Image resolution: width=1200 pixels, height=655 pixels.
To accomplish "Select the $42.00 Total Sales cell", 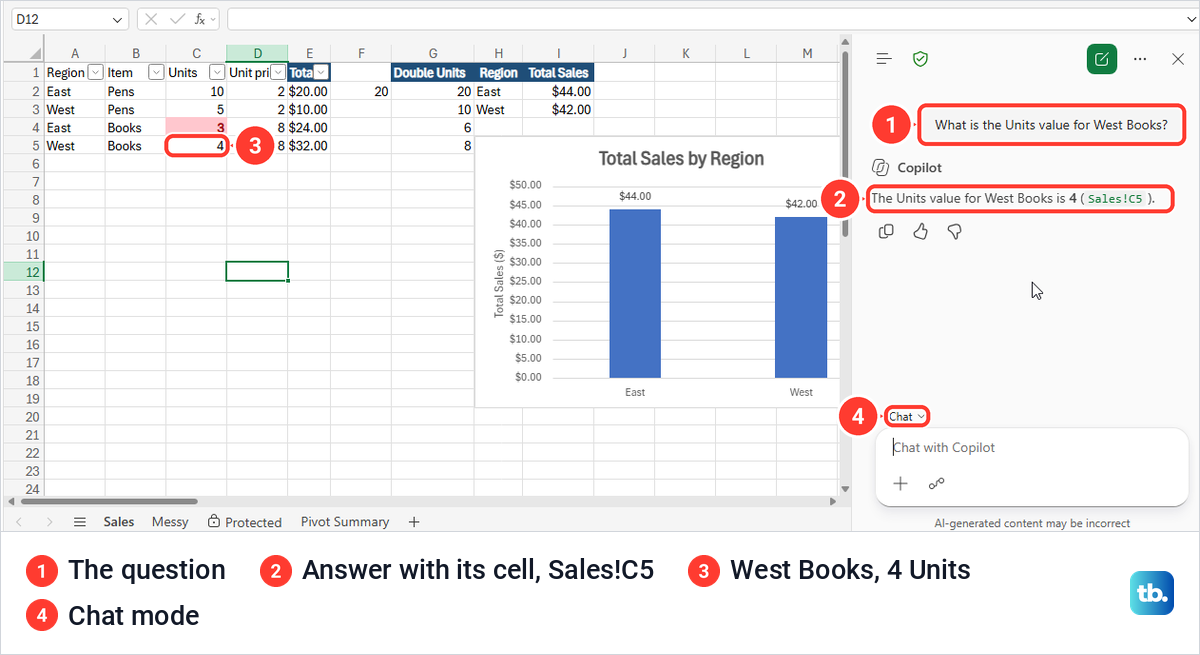I will coord(559,109).
